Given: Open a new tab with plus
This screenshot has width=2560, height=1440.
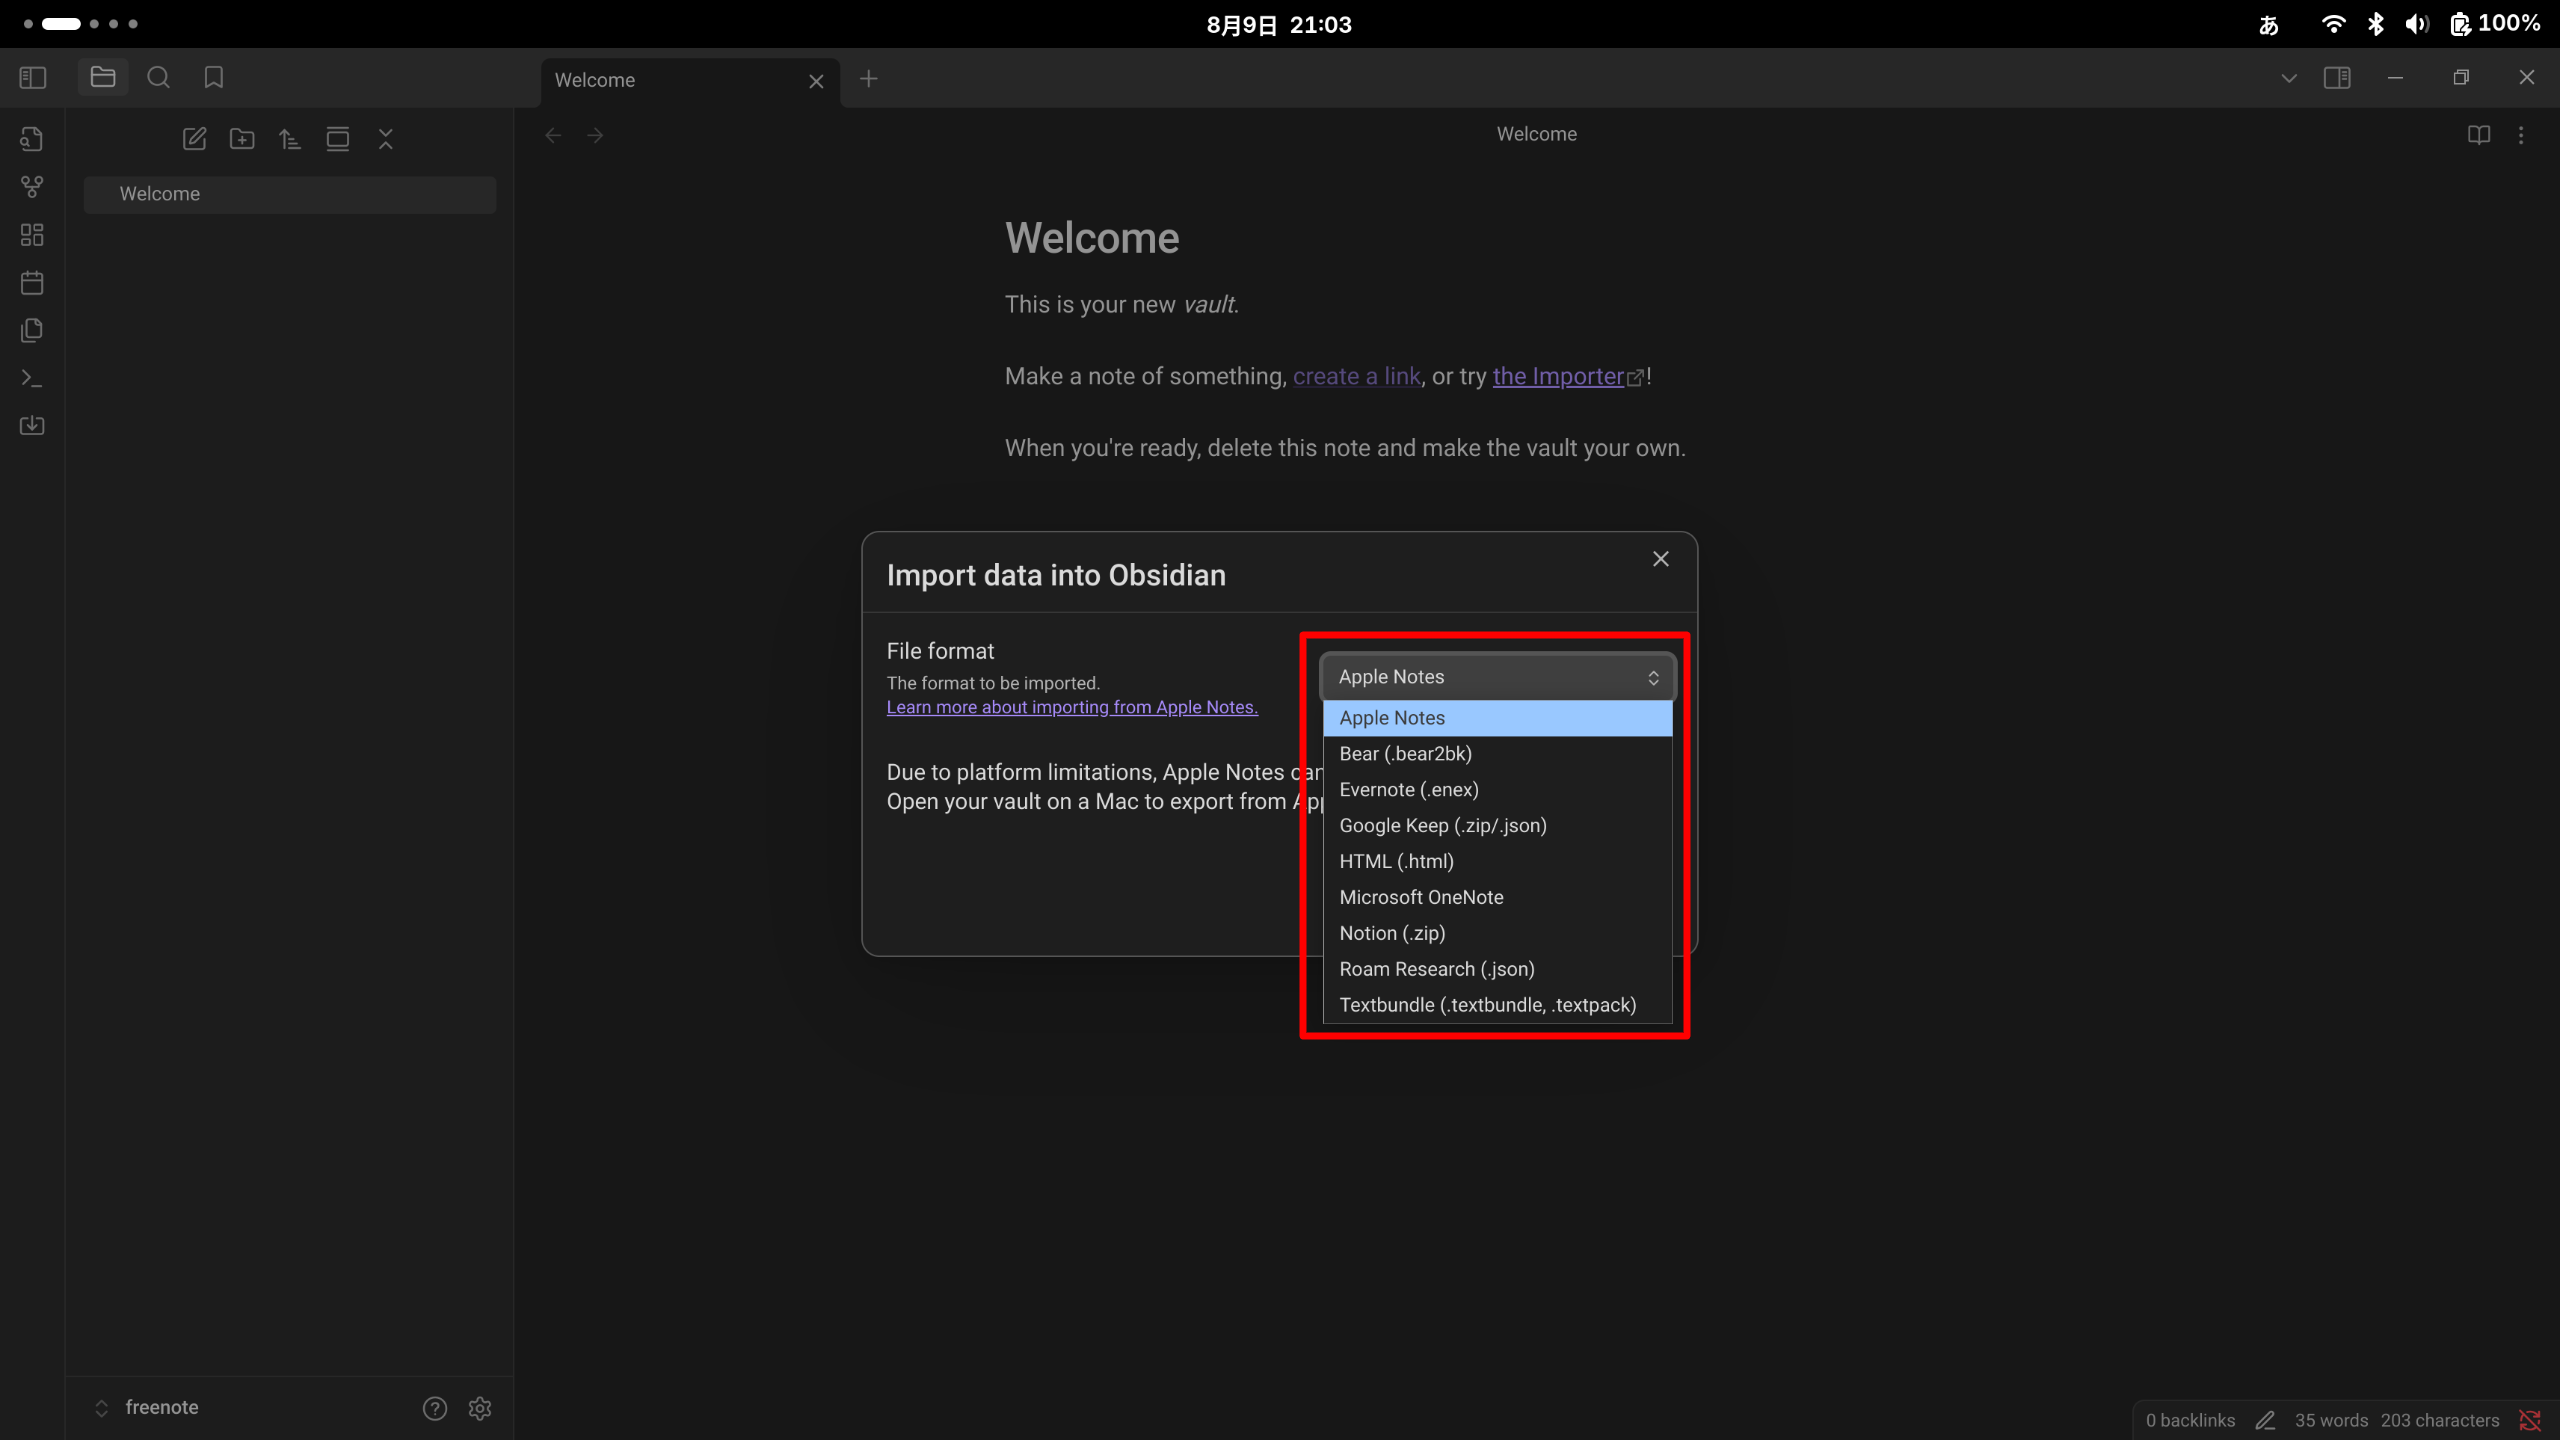Looking at the screenshot, I should (x=868, y=79).
